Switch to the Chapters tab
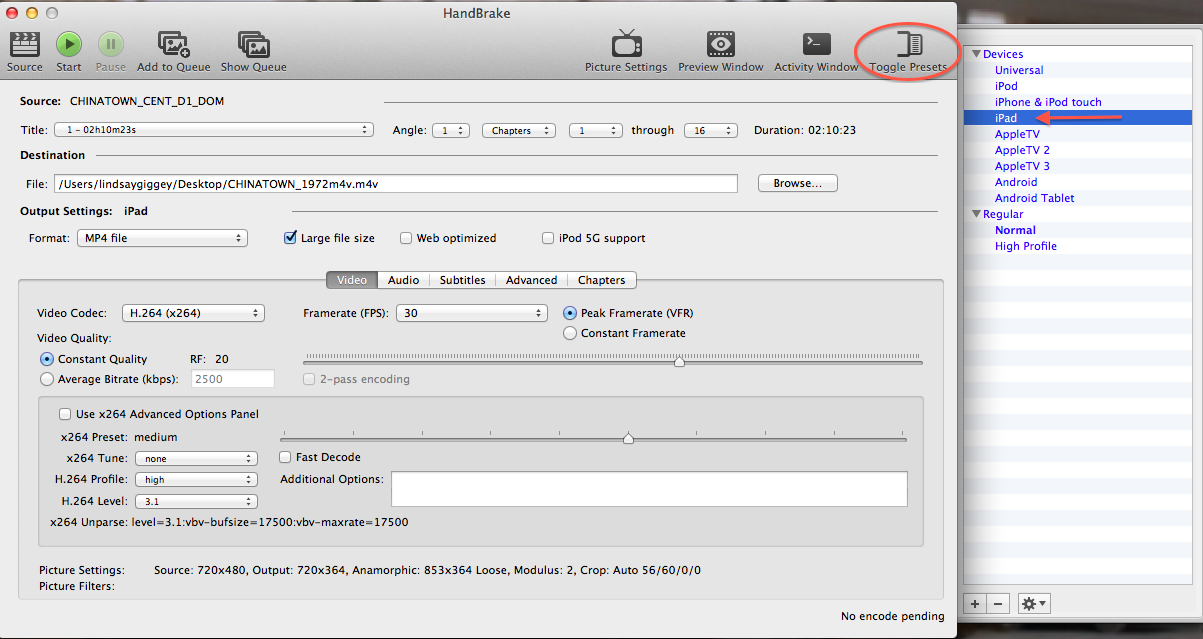Image resolution: width=1203 pixels, height=639 pixels. click(601, 280)
